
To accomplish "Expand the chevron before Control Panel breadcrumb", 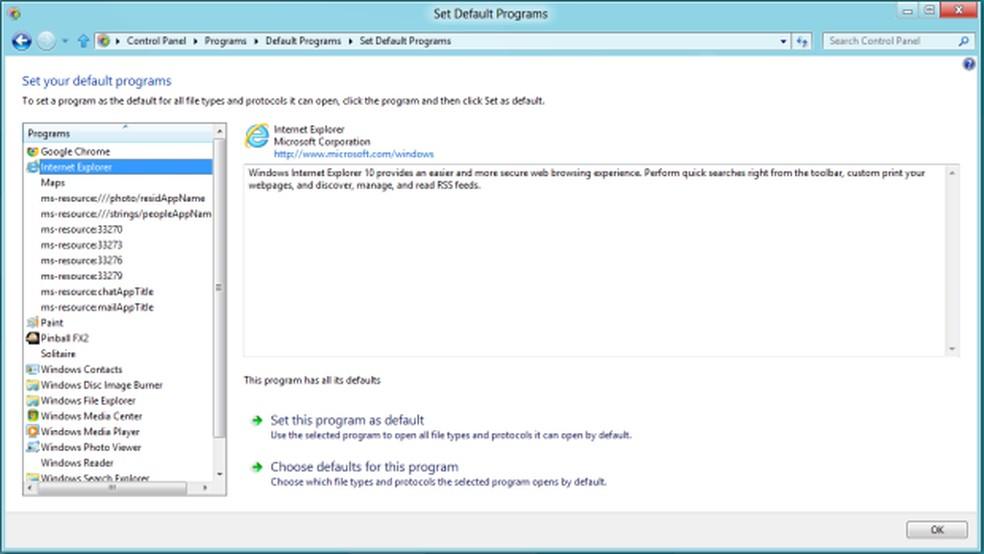I will click(117, 41).
